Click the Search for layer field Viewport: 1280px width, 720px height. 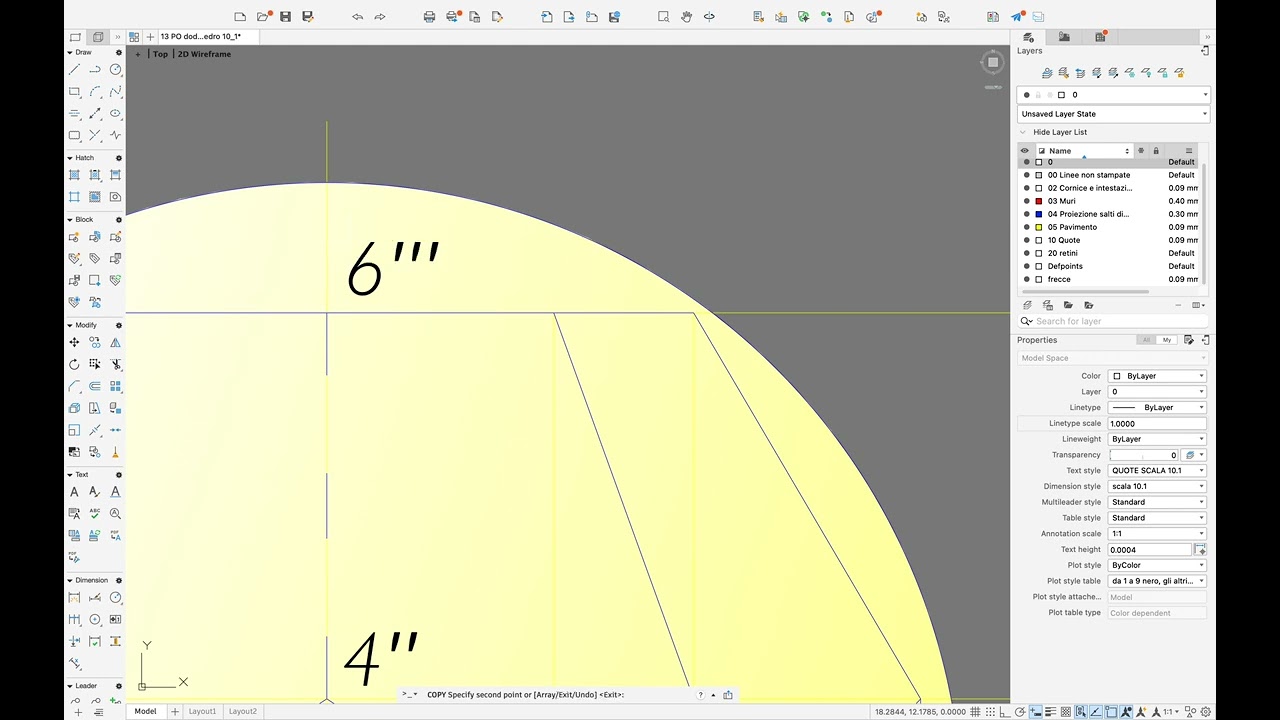1110,321
